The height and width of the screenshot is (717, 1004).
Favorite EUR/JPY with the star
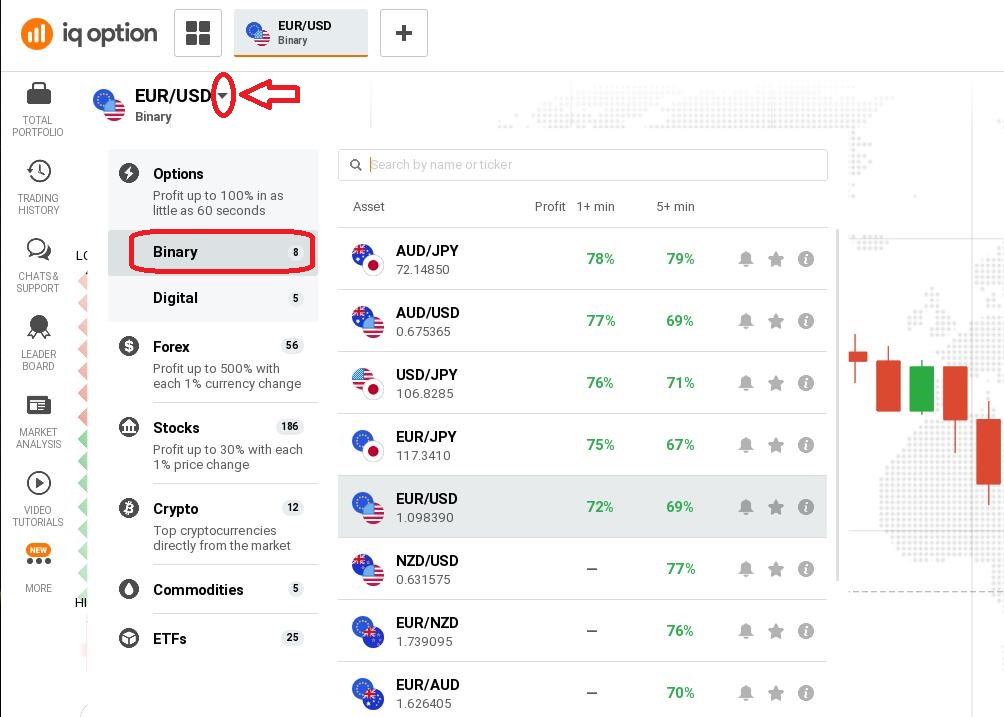coord(776,445)
